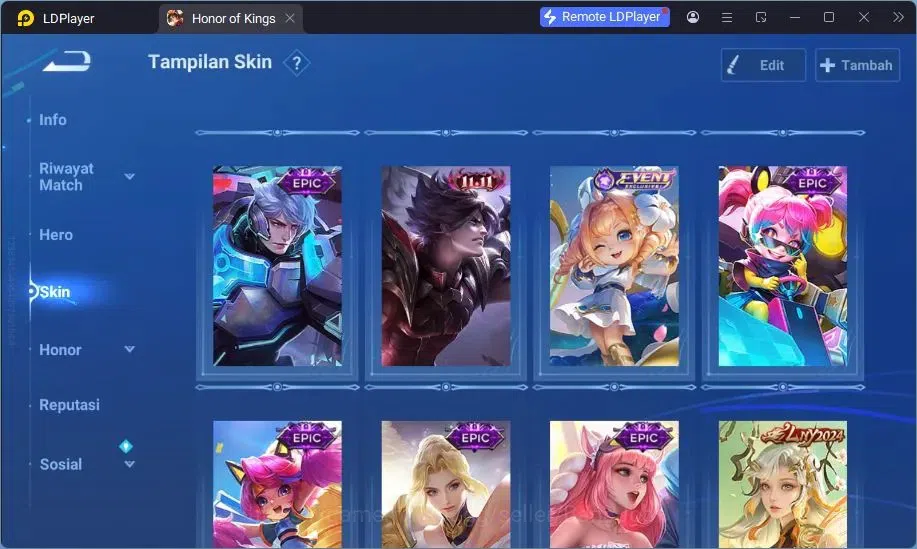Open the Riwayat Match section
The image size is (917, 549).
click(66, 177)
